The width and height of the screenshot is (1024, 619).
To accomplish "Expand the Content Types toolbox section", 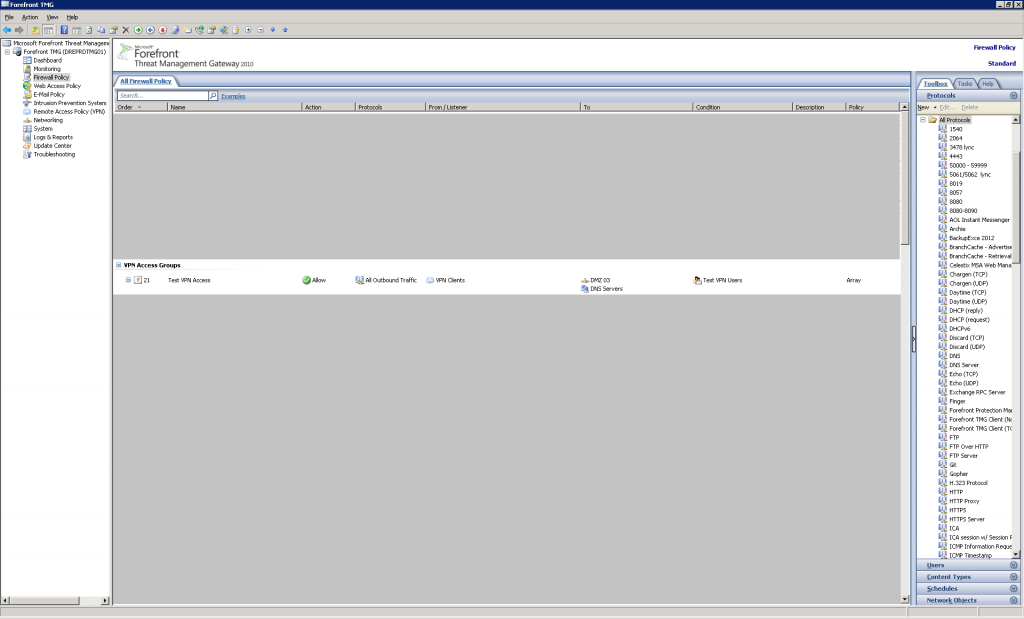I will [x=1014, y=577].
